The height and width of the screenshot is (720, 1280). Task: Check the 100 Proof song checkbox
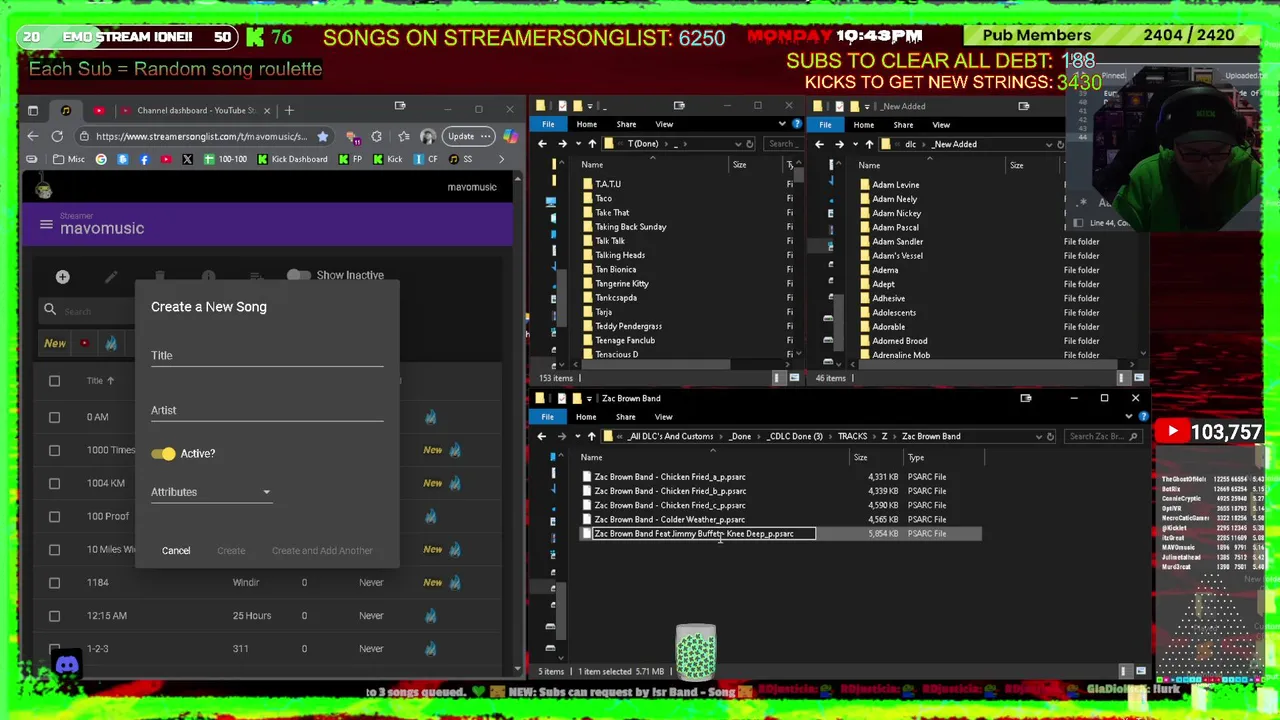55,516
